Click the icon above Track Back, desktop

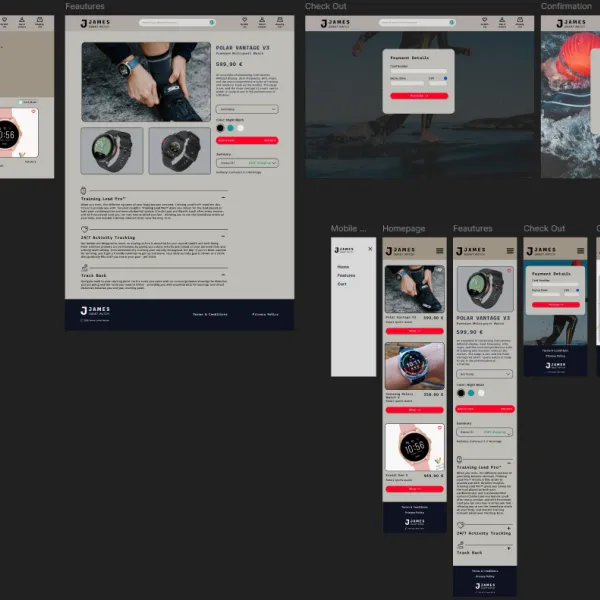coord(85,267)
